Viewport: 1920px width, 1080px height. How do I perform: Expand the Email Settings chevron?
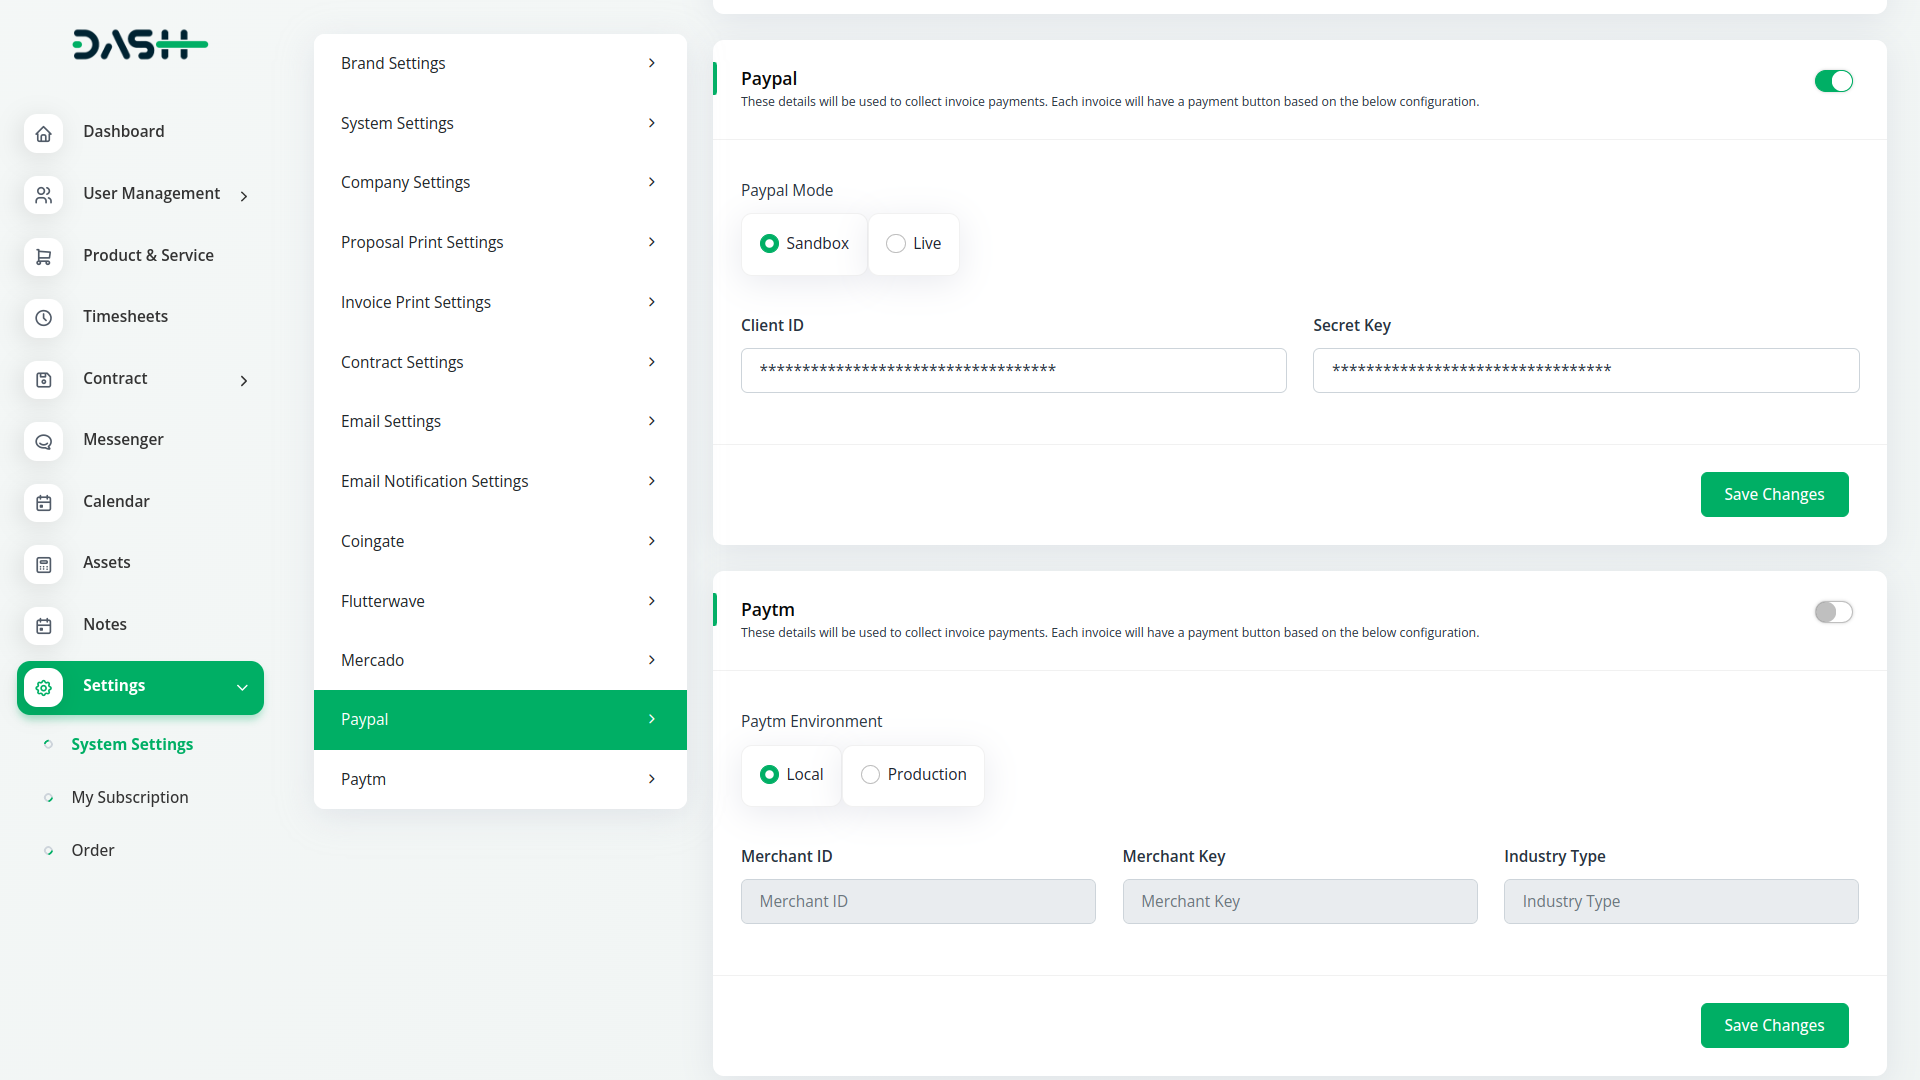click(x=651, y=421)
